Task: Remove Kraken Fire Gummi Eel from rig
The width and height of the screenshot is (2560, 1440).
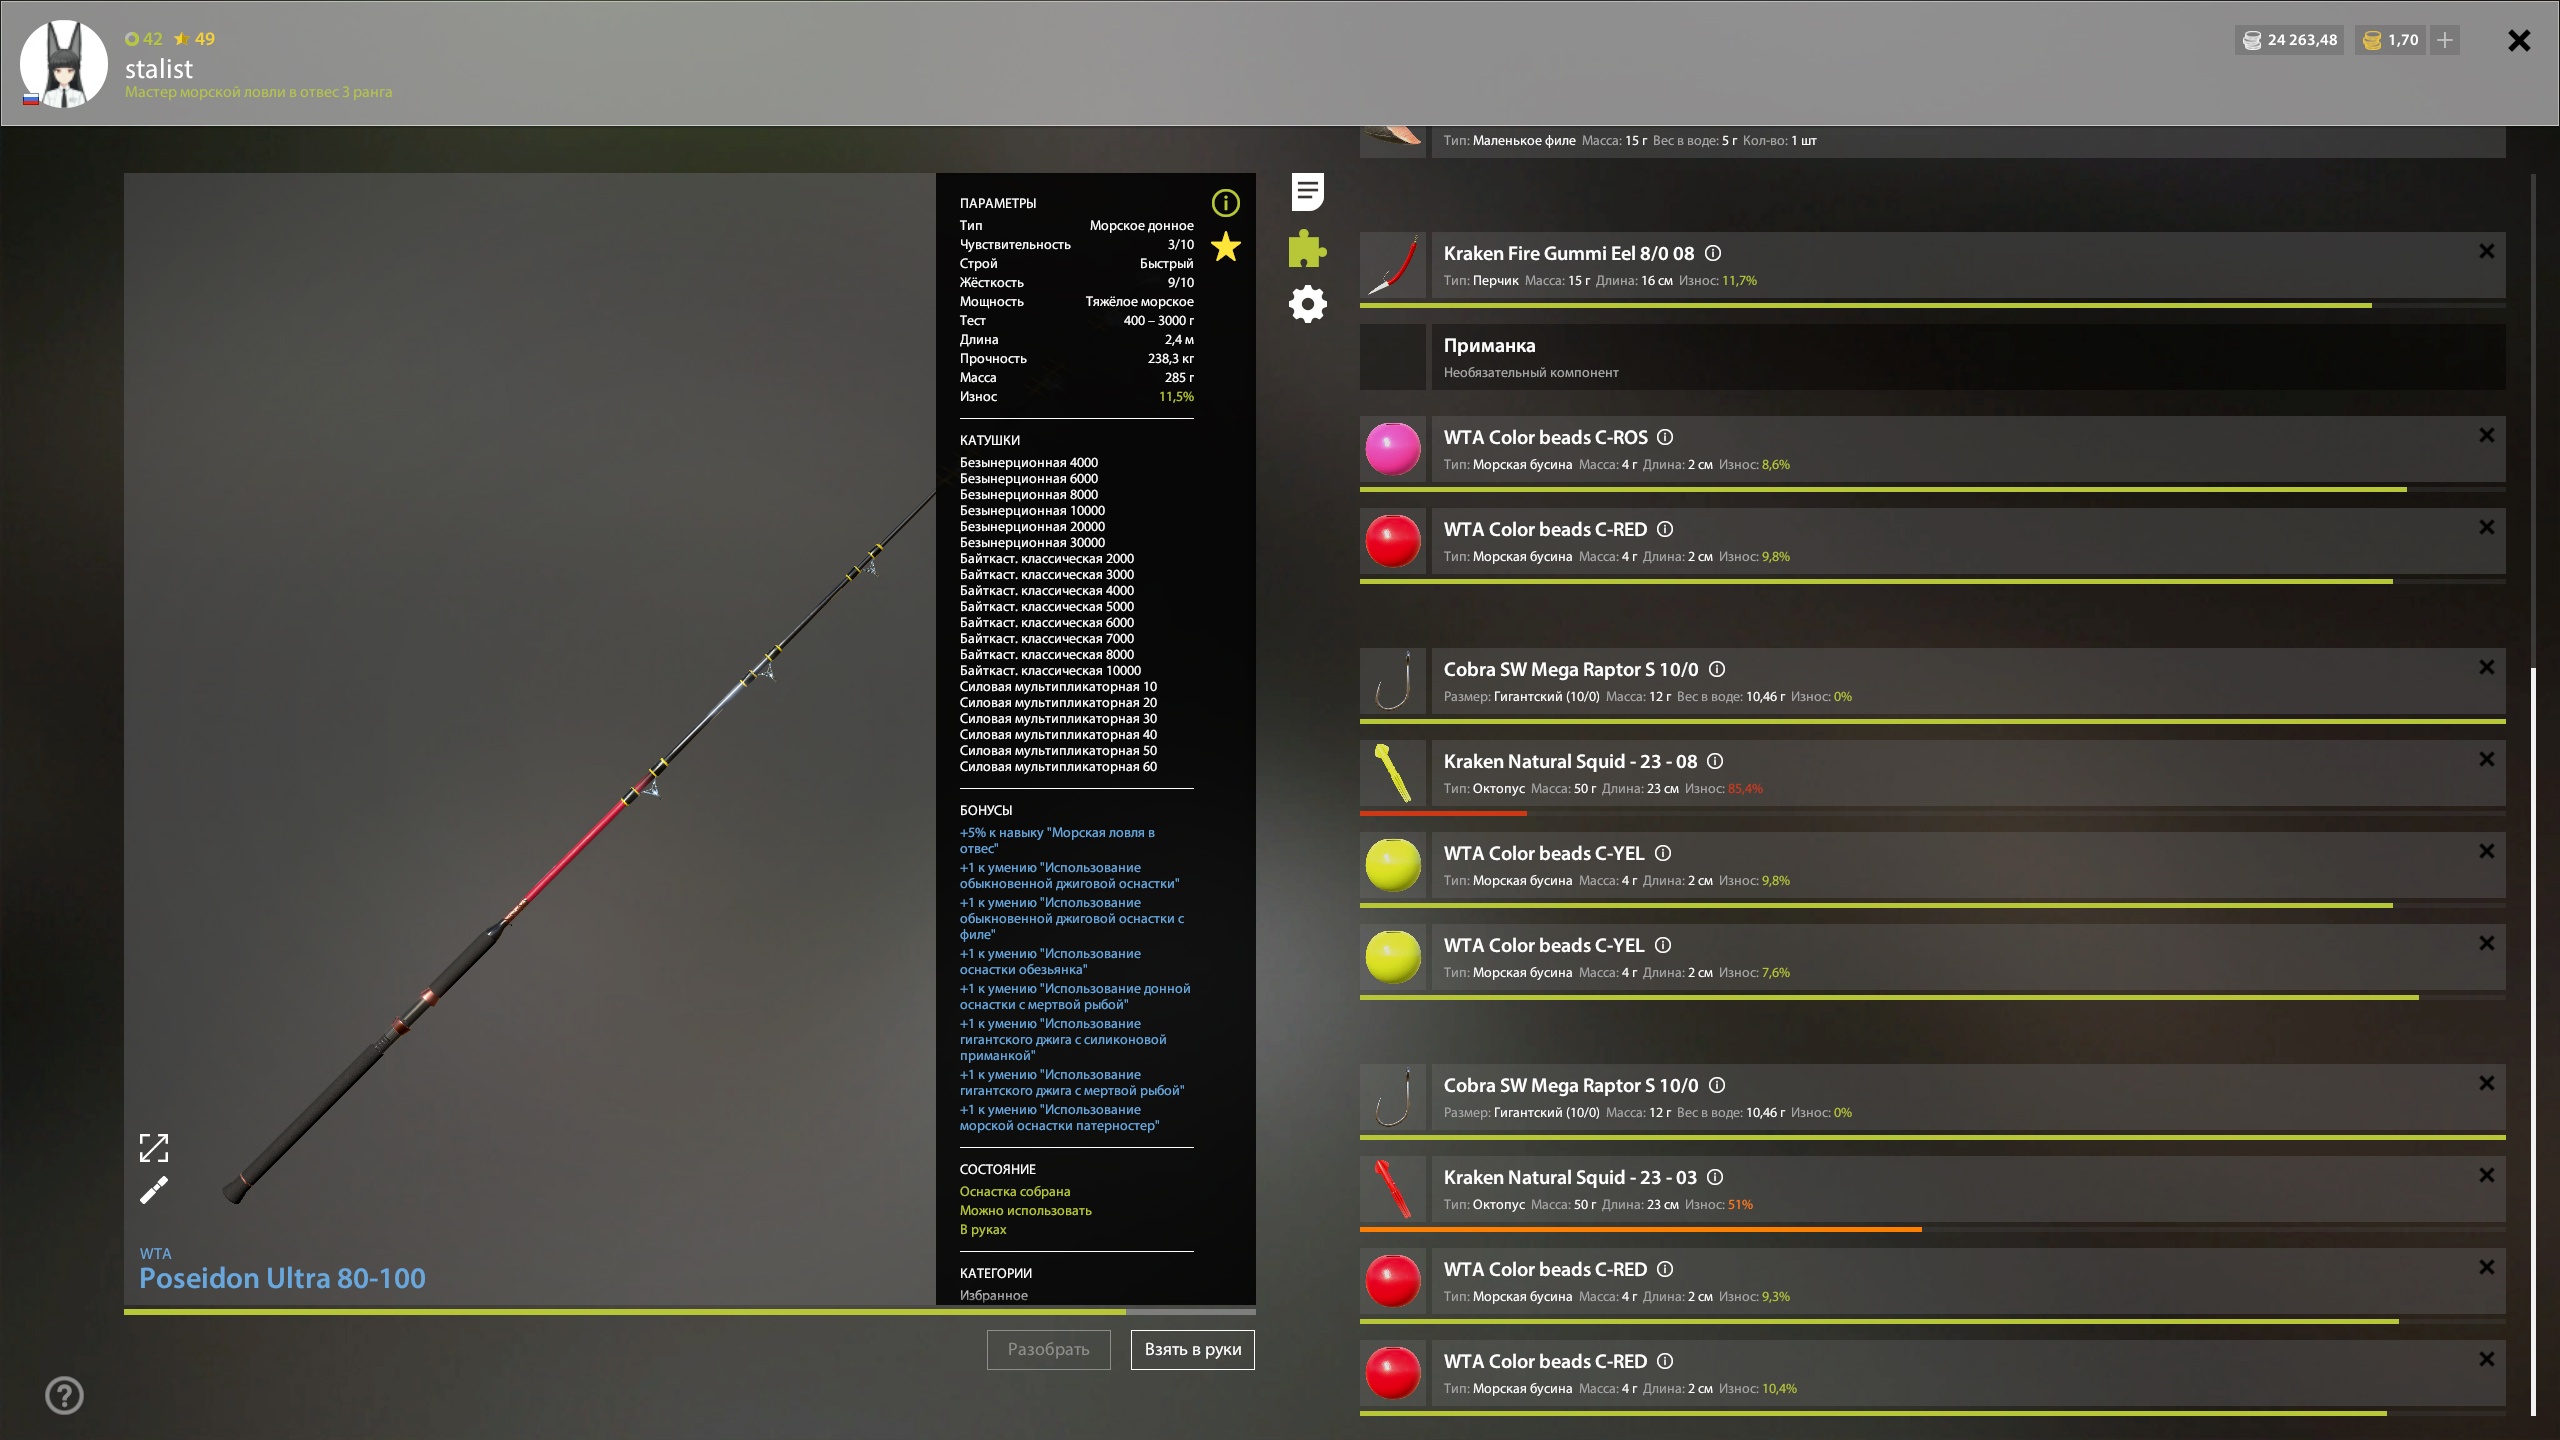Action: pyautogui.click(x=2487, y=252)
